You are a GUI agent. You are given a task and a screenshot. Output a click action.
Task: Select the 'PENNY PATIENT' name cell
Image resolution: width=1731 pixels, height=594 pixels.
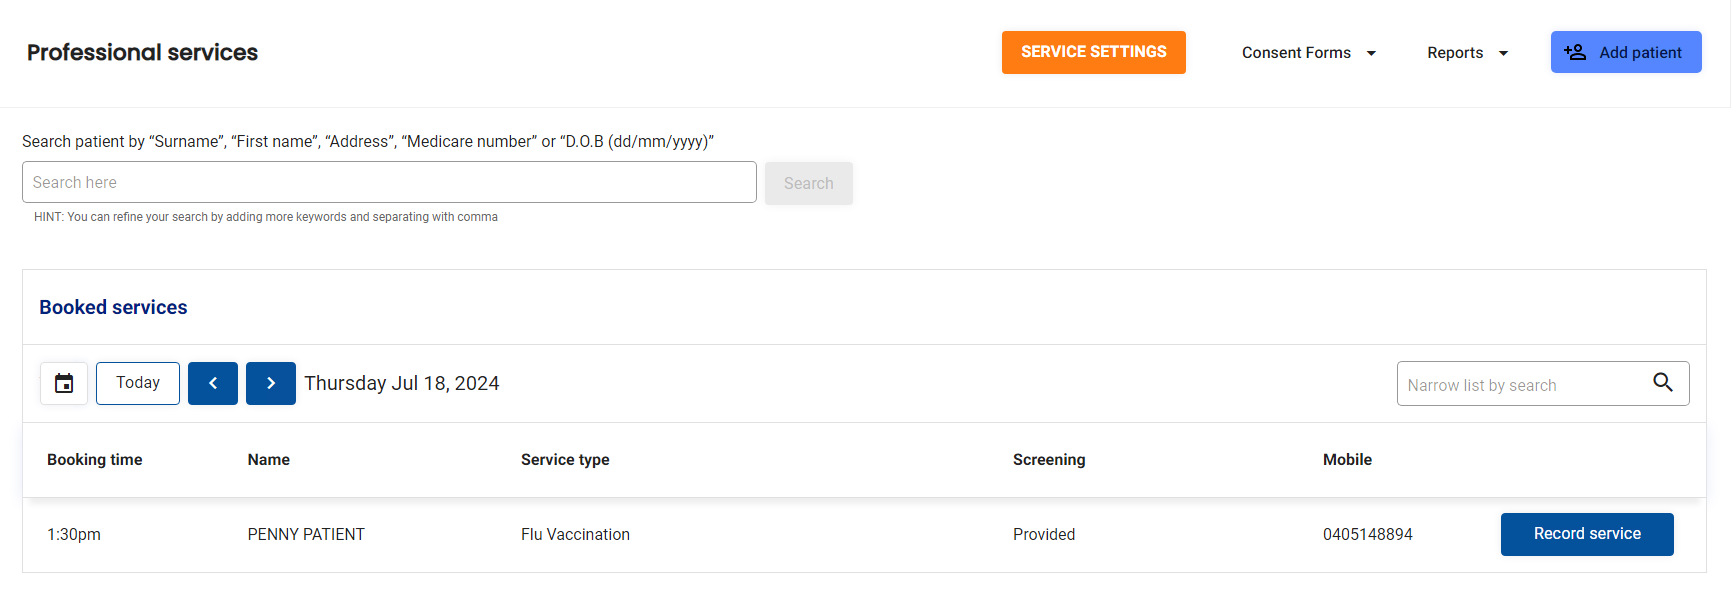tap(306, 535)
